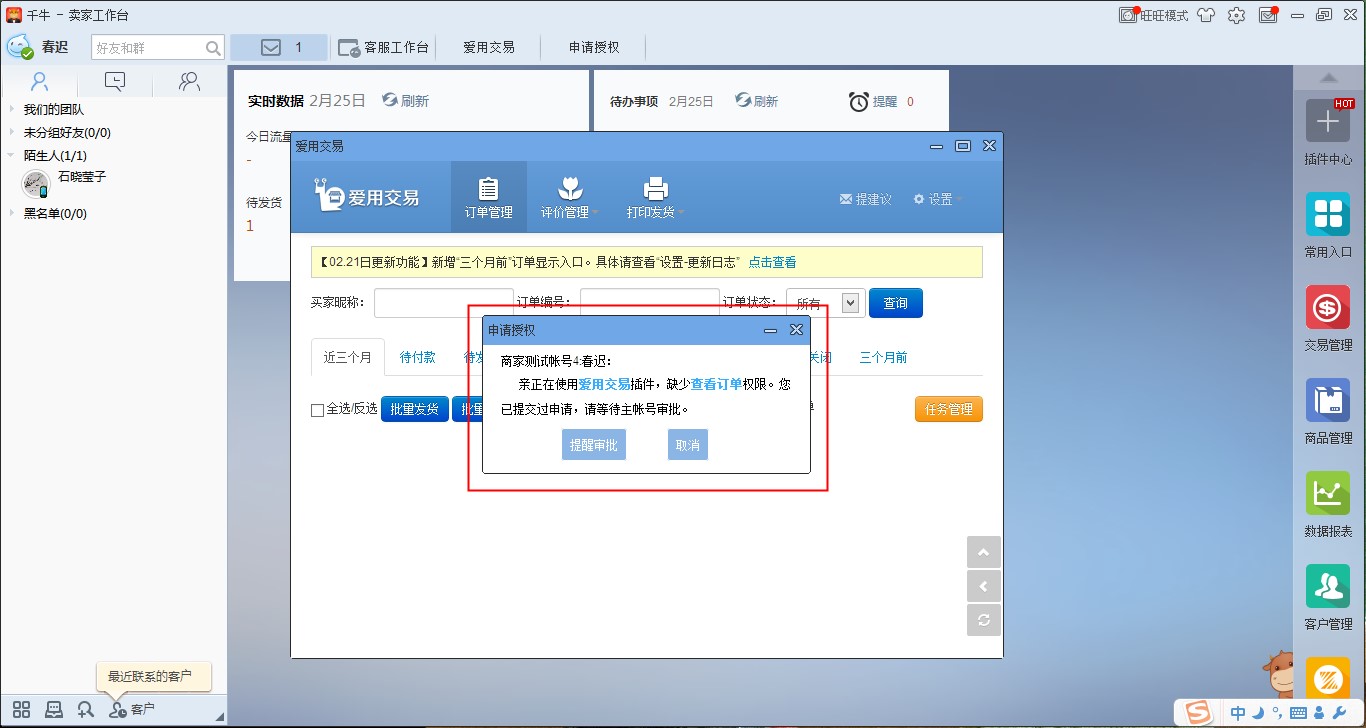Open the 申请授权 top tab
Screen dimensions: 1366x728
(x=594, y=47)
